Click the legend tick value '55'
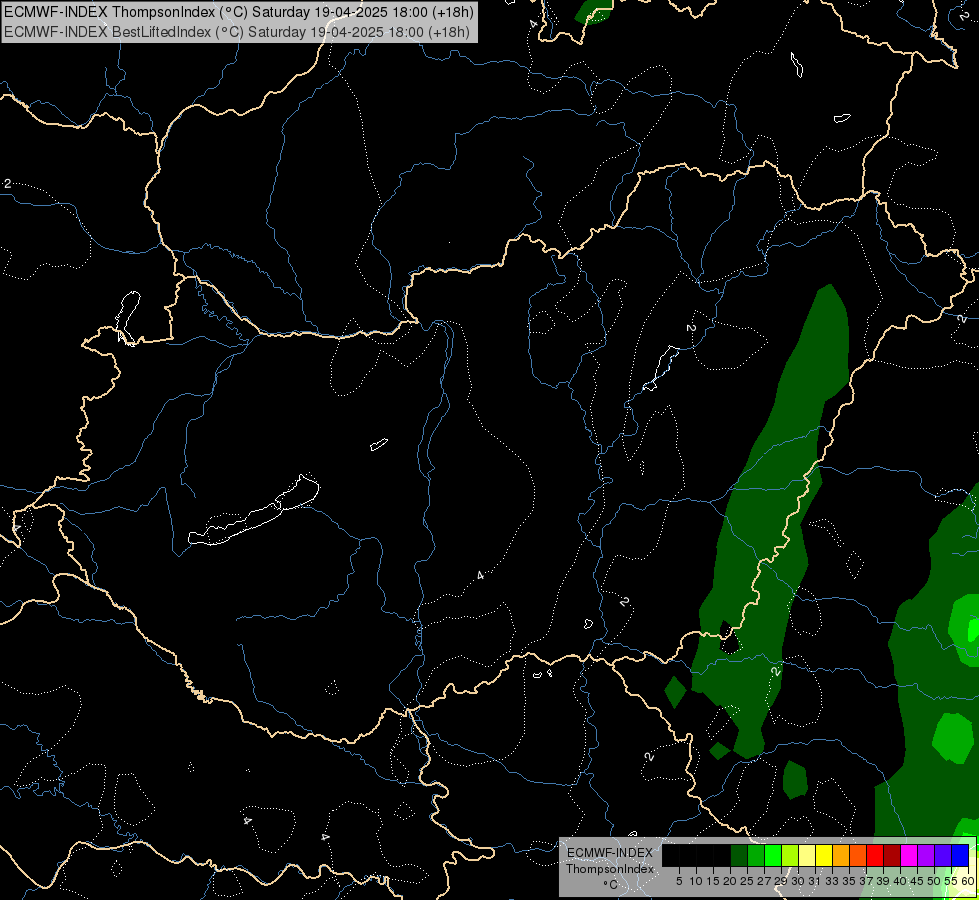Image resolution: width=979 pixels, height=900 pixels. coord(952,881)
